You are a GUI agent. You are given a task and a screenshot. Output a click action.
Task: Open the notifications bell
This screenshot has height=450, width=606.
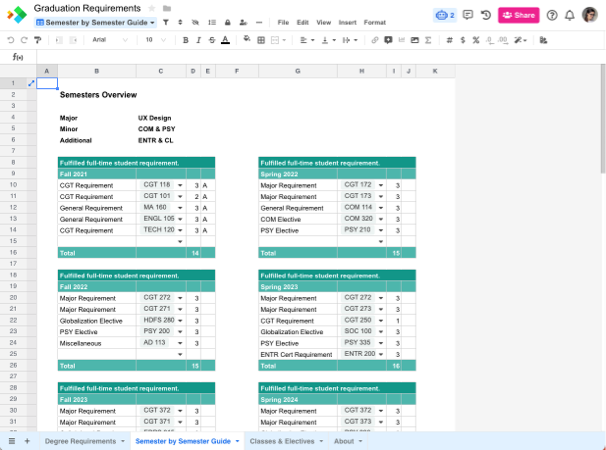tap(570, 15)
